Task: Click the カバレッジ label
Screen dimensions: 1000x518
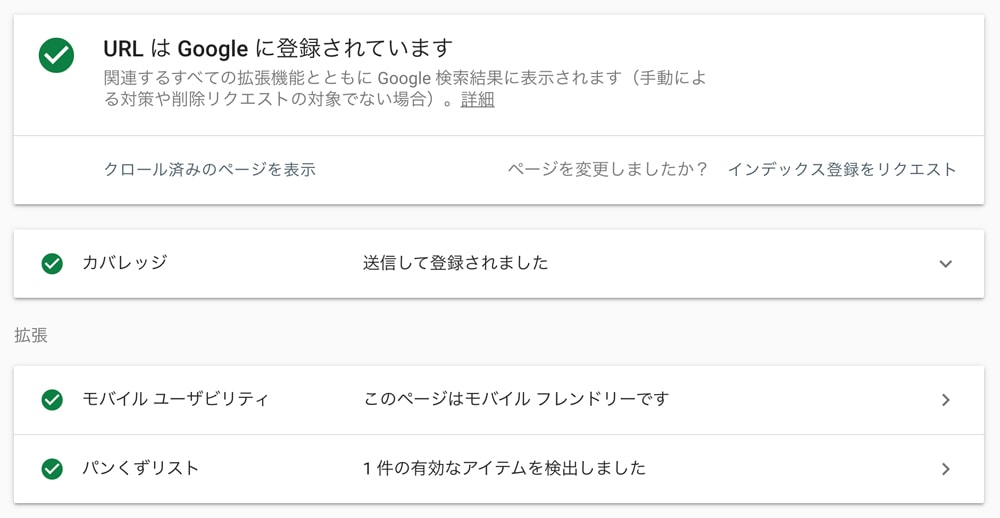Action: (x=125, y=262)
